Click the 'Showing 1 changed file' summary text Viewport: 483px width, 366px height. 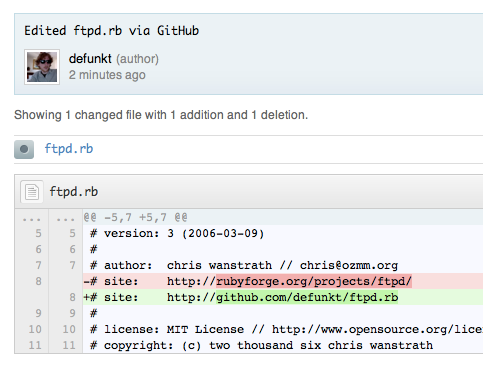pyautogui.click(x=161, y=115)
